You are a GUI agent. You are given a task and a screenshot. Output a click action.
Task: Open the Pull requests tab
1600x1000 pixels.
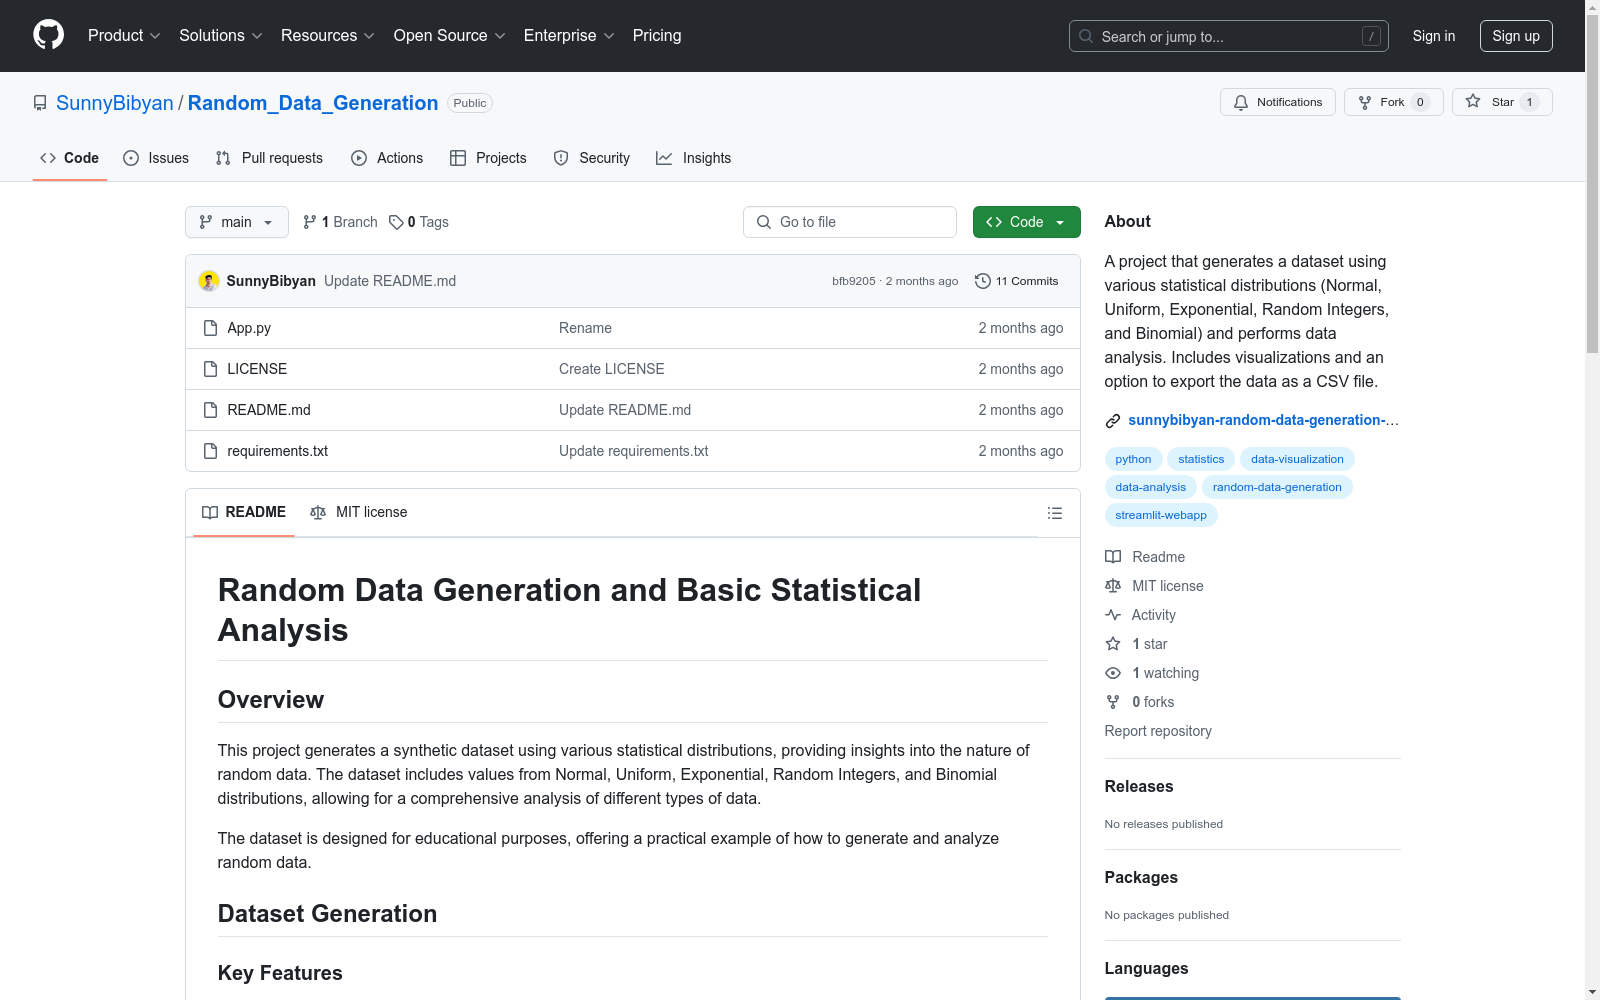coord(269,158)
